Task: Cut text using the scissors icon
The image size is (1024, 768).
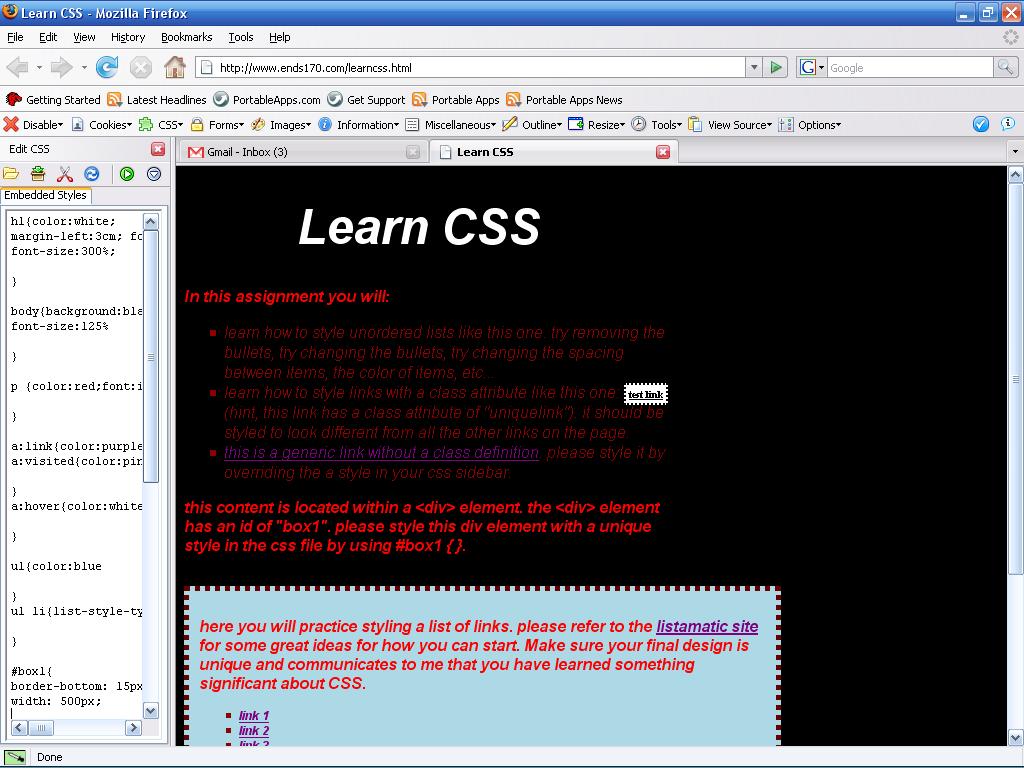Action: pos(64,173)
